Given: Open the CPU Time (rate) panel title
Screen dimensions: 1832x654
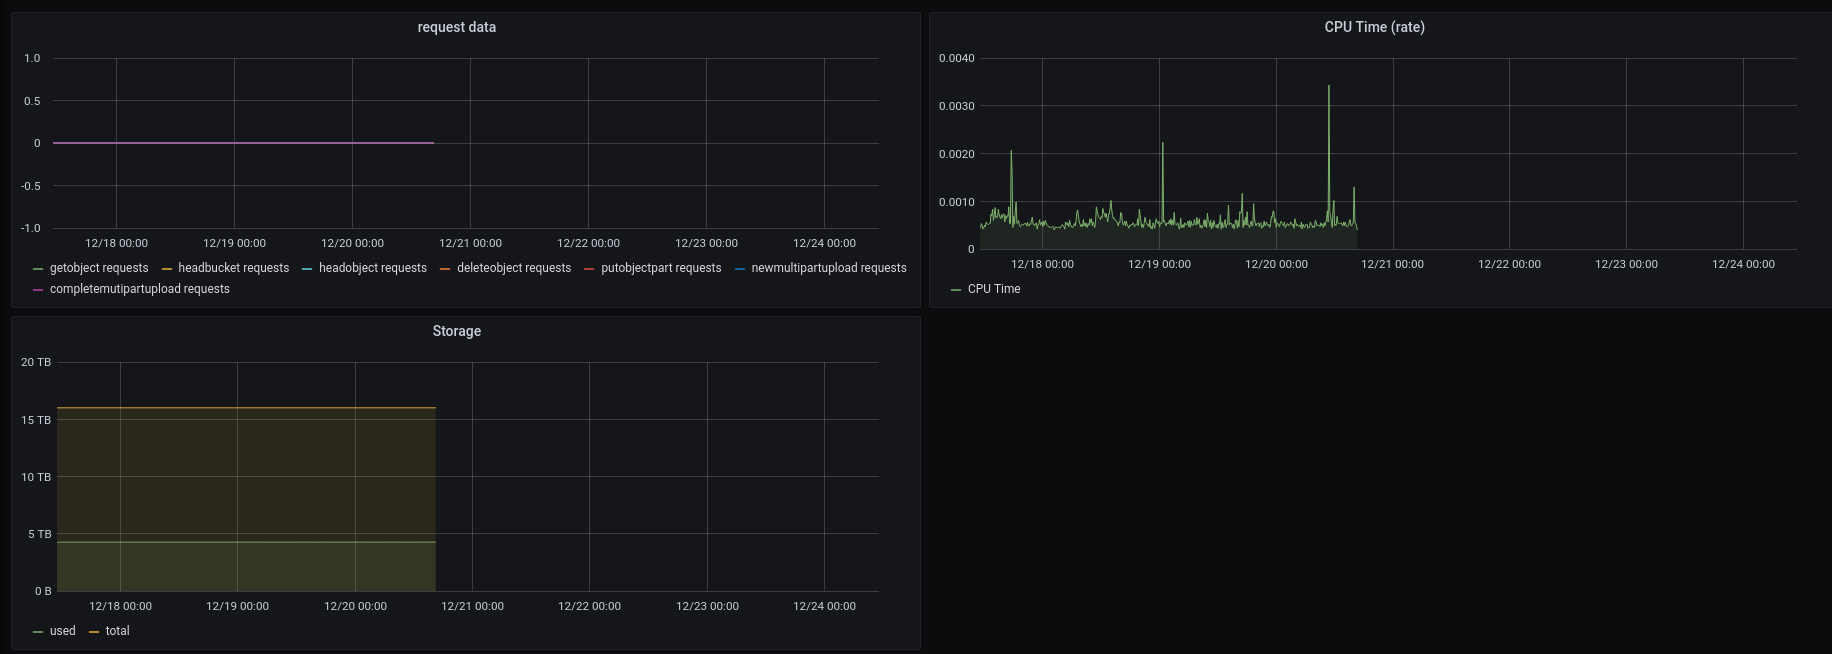Looking at the screenshot, I should tap(1374, 27).
